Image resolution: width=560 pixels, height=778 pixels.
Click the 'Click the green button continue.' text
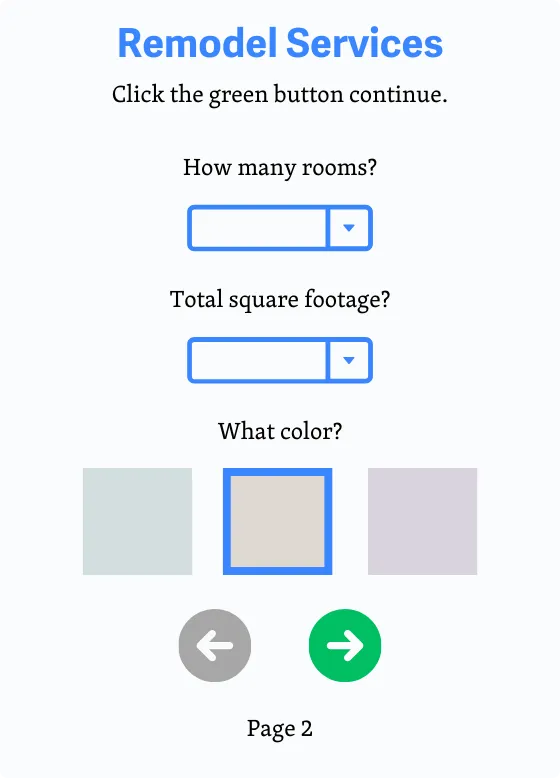click(280, 94)
